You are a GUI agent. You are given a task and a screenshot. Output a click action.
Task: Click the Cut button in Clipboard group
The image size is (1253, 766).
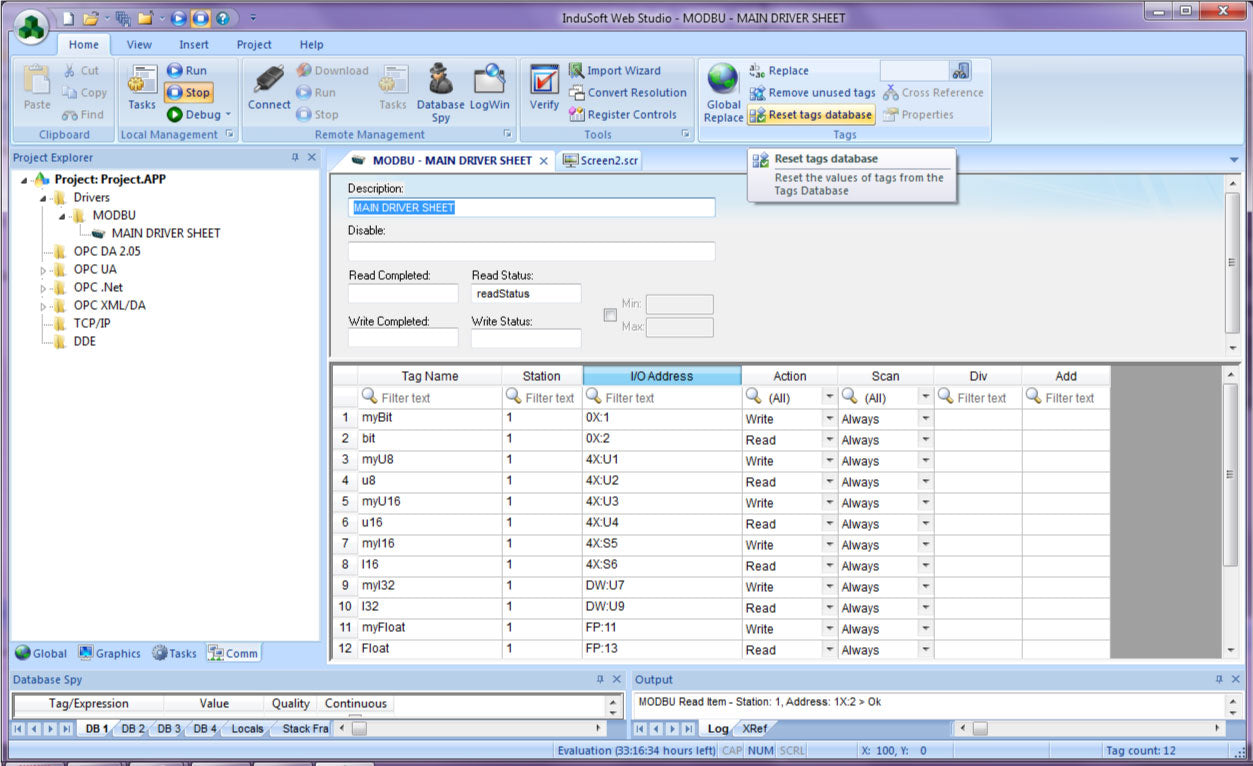tap(80, 71)
